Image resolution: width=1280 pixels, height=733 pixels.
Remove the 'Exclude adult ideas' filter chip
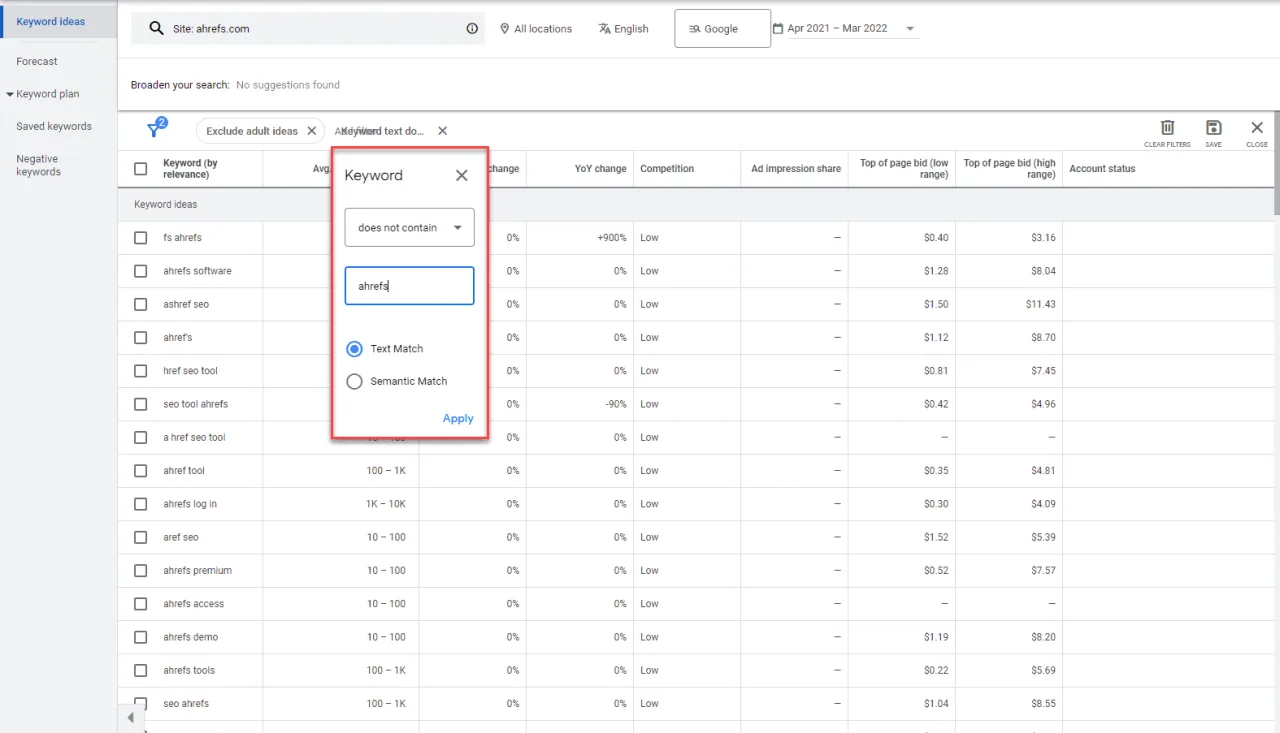tap(311, 130)
